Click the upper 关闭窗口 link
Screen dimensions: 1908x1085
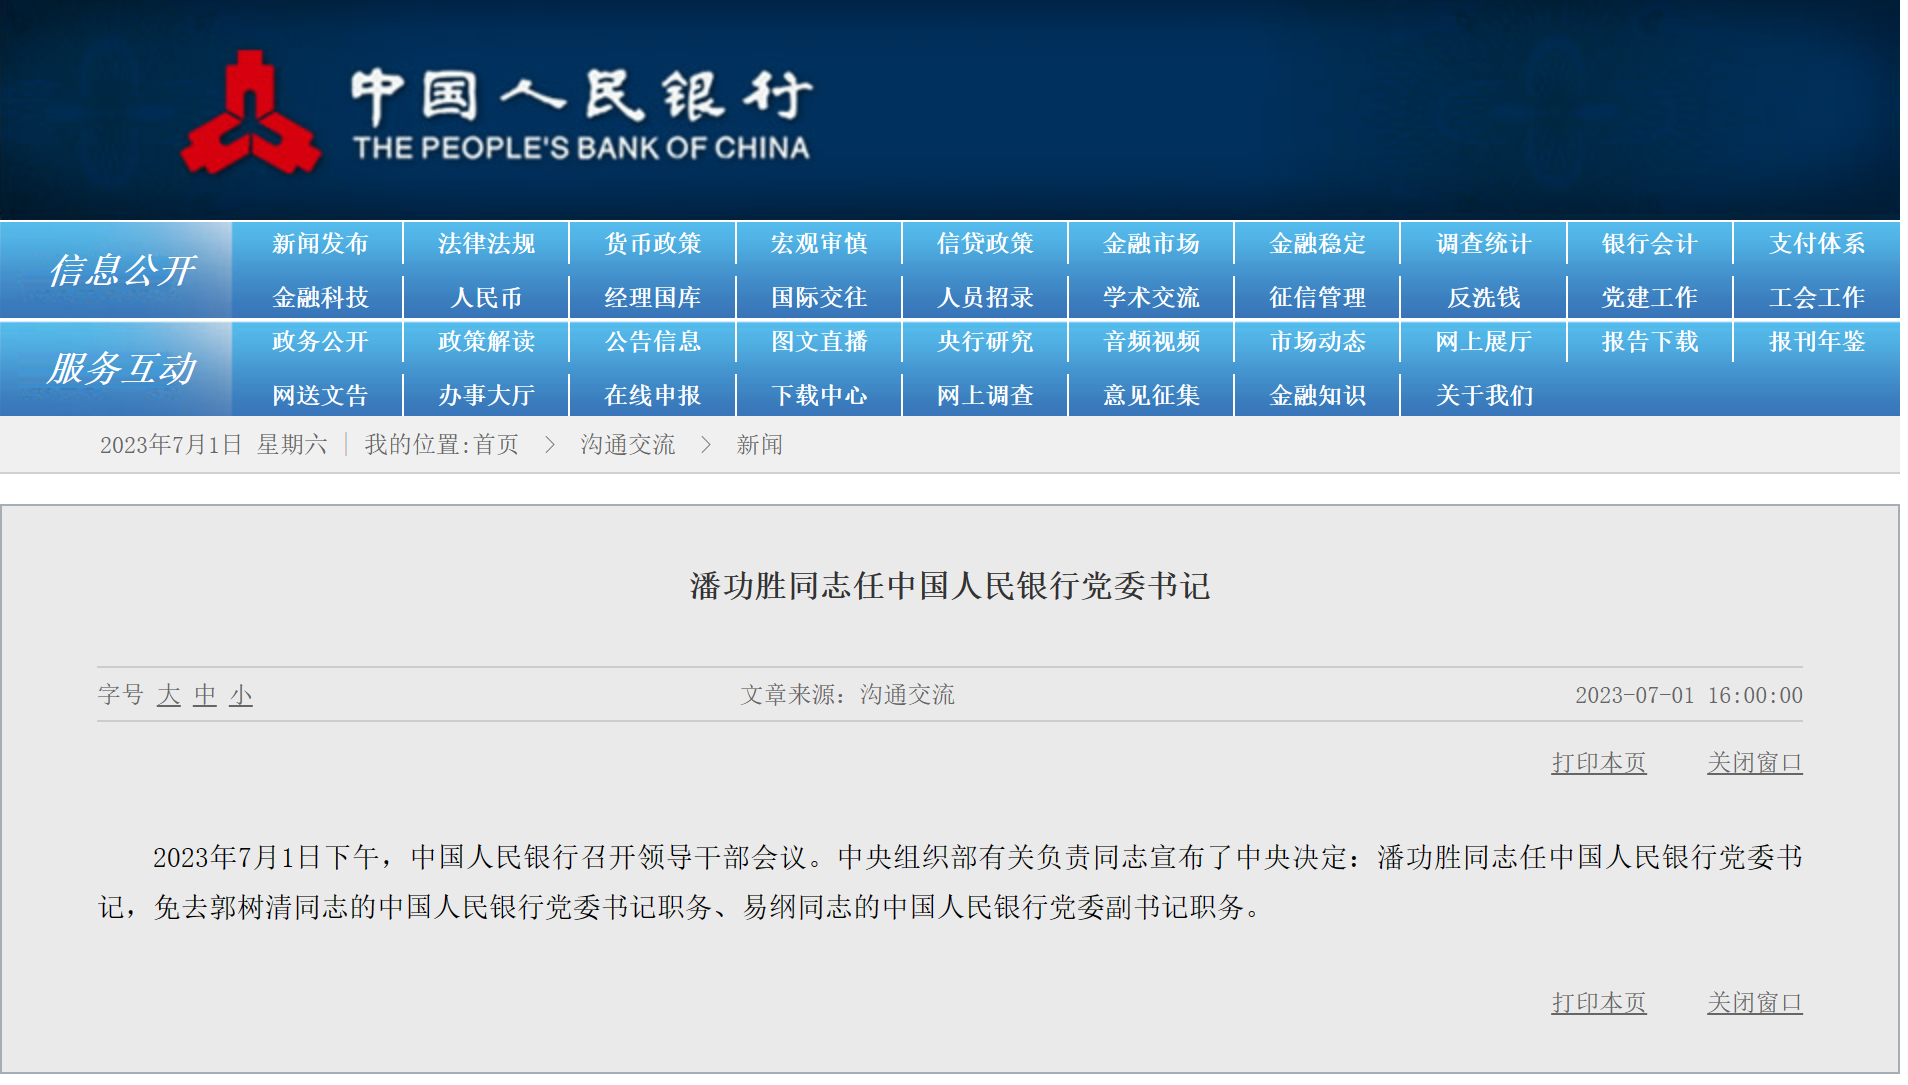click(x=1755, y=763)
